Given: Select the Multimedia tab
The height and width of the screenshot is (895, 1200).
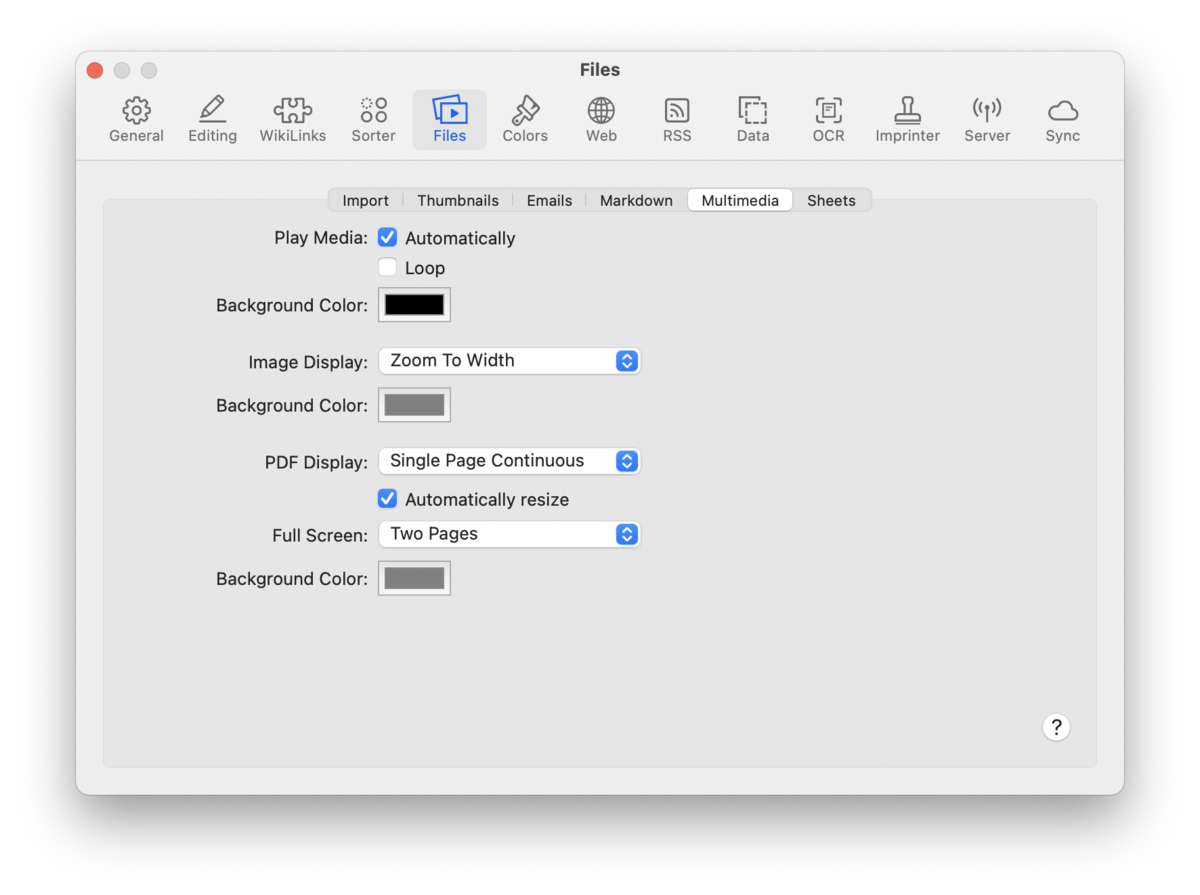Looking at the screenshot, I should coord(740,200).
